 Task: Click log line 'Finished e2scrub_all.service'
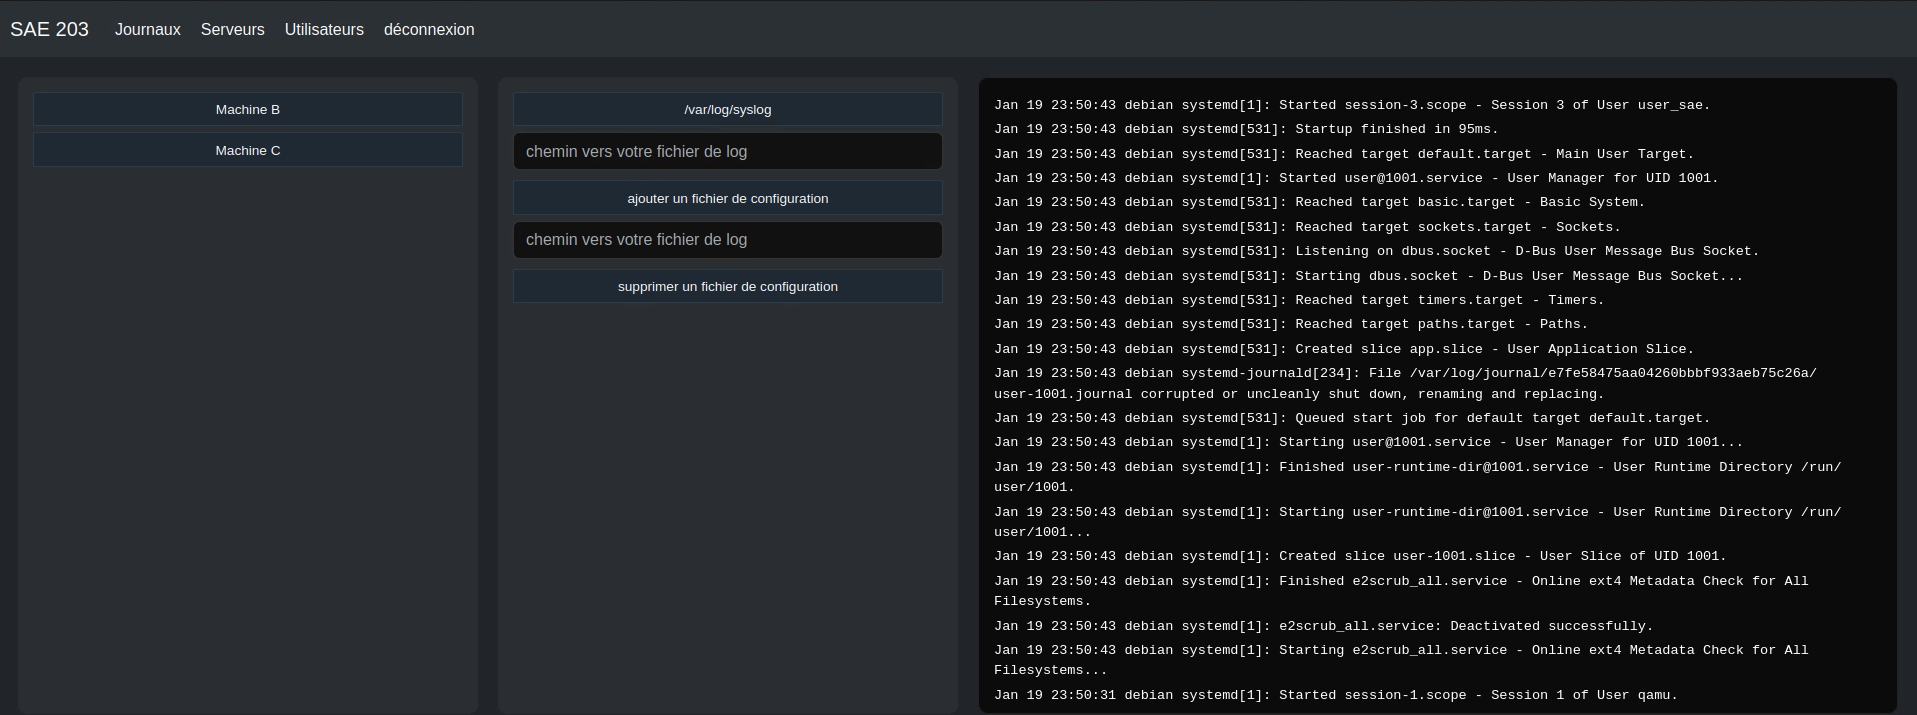click(1401, 591)
